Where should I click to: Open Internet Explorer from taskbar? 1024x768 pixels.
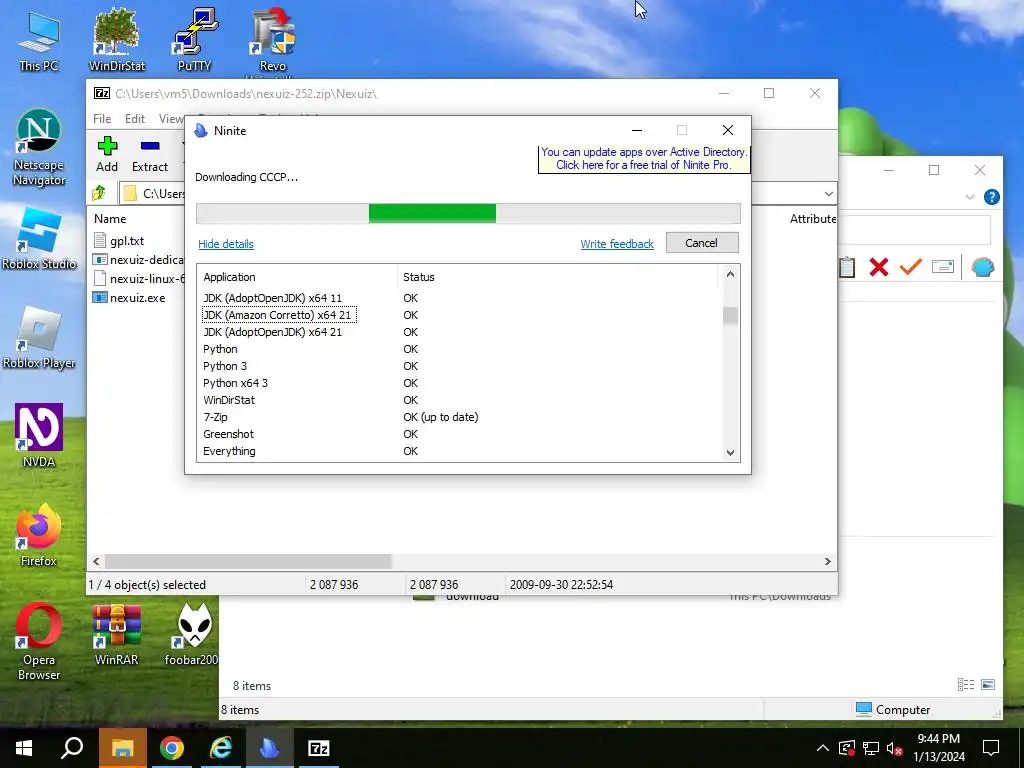[221, 748]
